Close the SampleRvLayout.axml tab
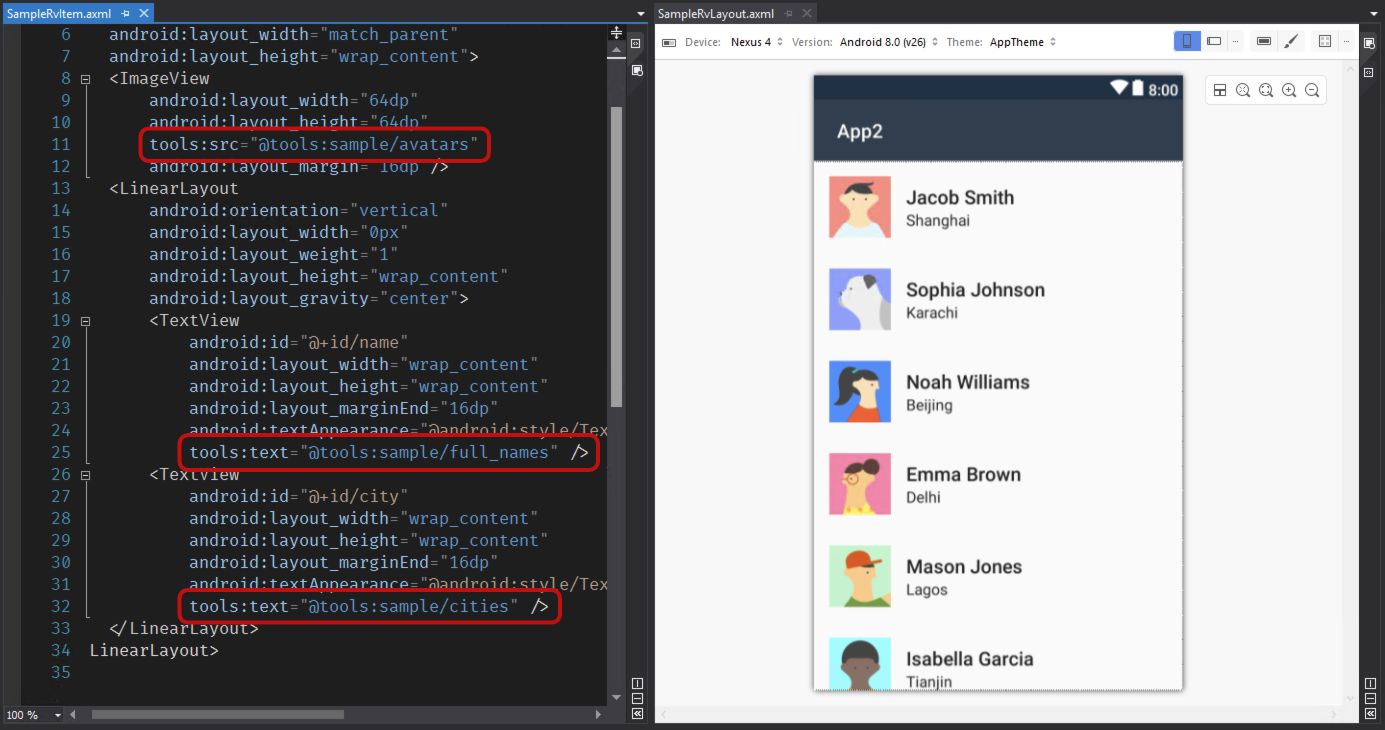Screen dimensions: 1385x730 [x=805, y=14]
